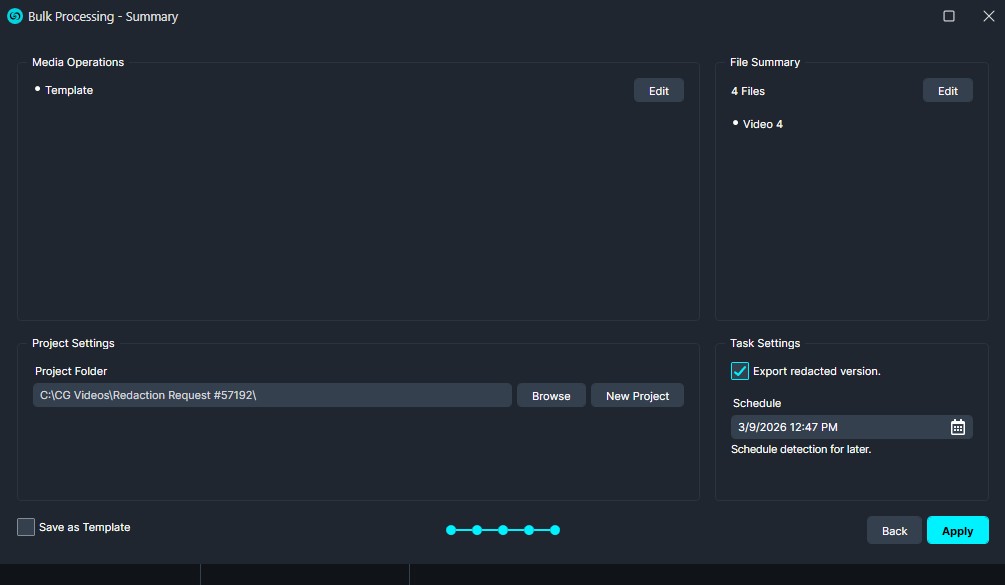Click the app logo in the title bar

tap(15, 16)
